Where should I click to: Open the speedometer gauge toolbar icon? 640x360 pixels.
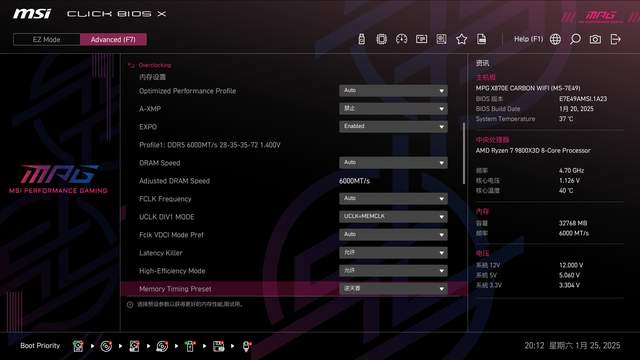point(401,39)
